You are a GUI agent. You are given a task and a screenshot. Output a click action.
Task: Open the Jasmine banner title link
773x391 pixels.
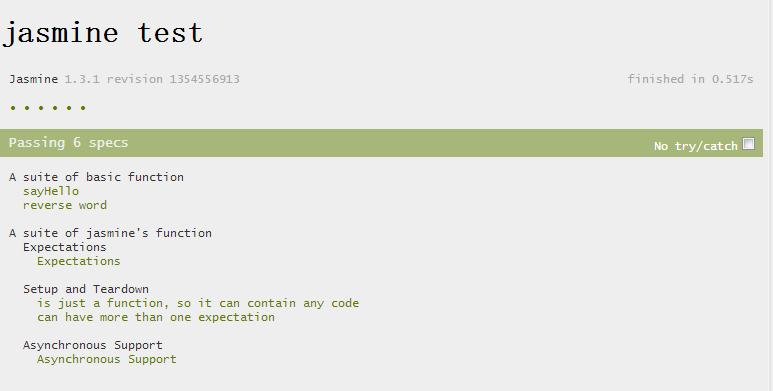[34, 79]
